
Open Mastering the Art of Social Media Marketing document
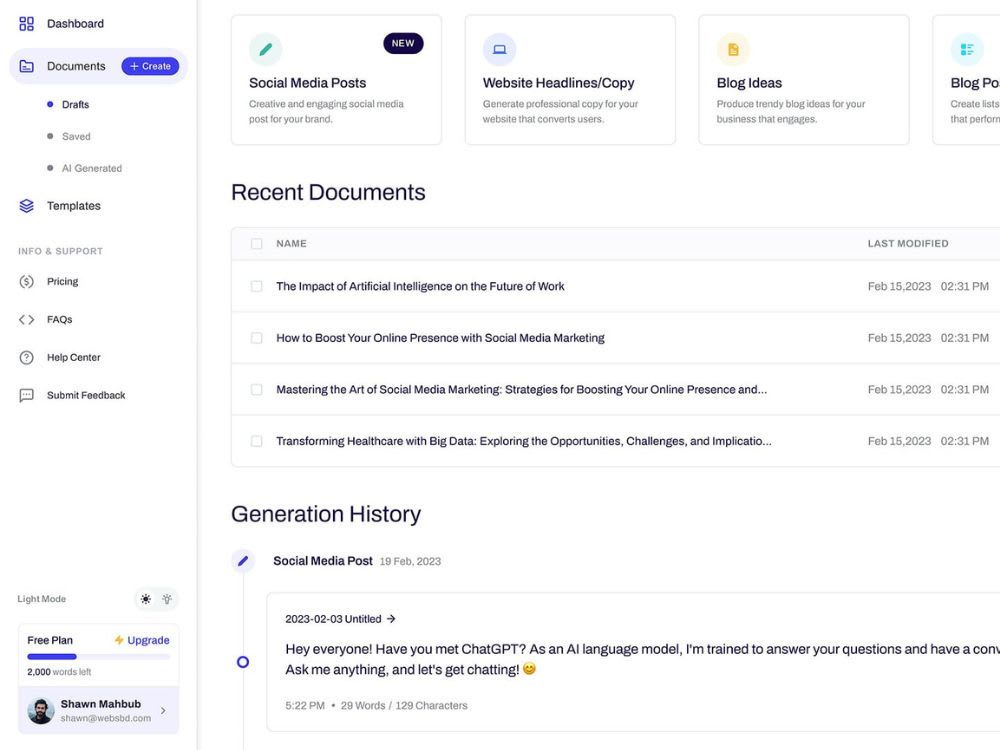click(x=522, y=390)
